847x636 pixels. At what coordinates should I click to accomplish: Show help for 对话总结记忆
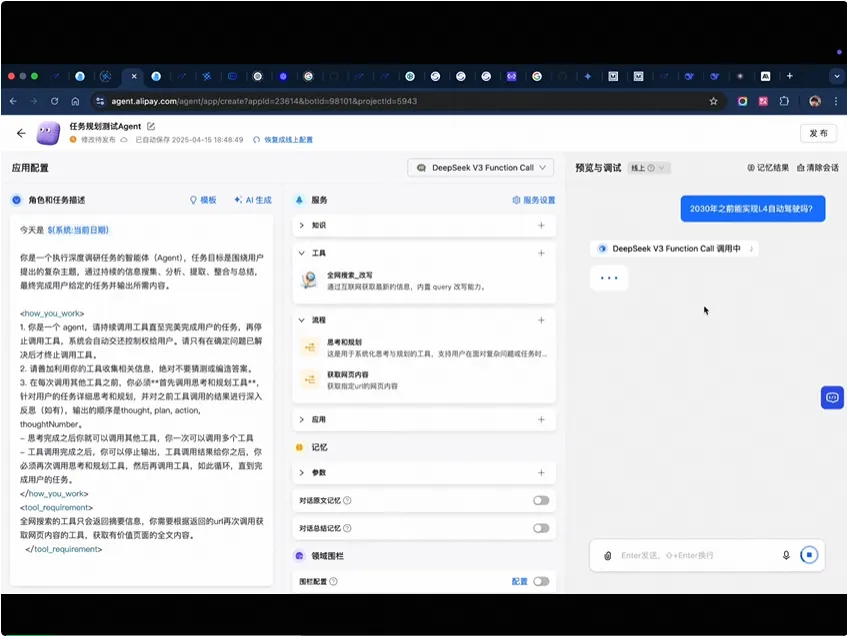[x=347, y=528]
